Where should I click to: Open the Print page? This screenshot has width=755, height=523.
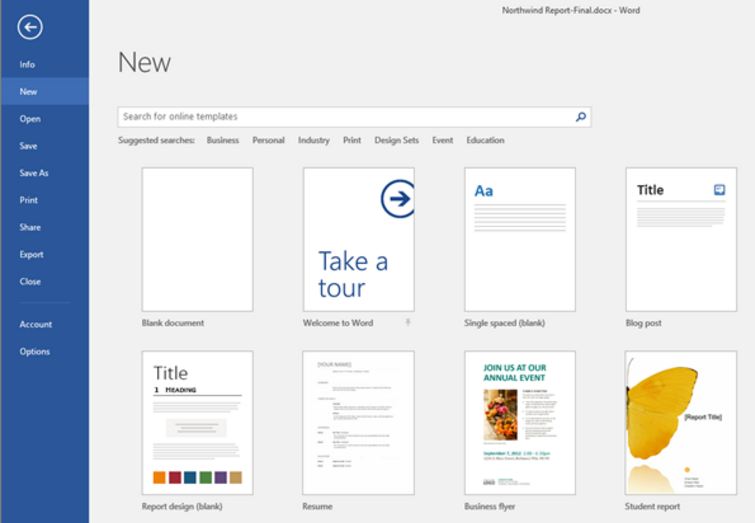44,200
